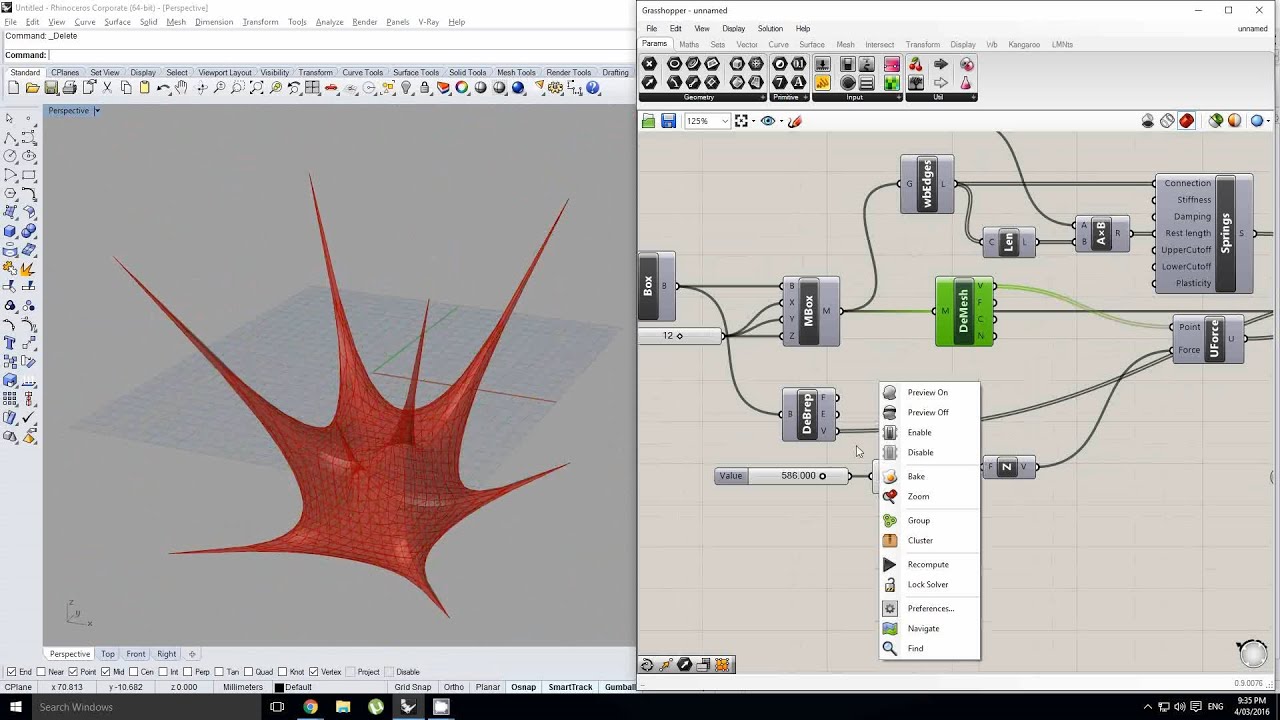
Task: Cut selection with the scissors icon
Action: click(x=107, y=88)
